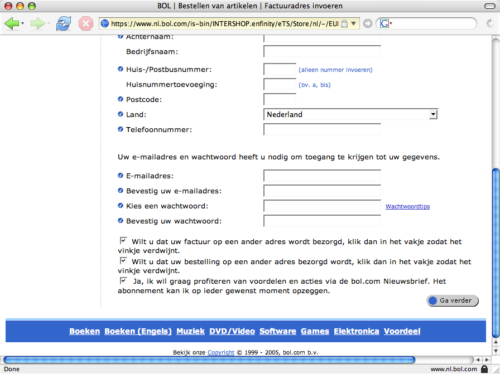Click the vertical scrollbar up arrow
Viewport: 500px width, 374px height.
496,343
